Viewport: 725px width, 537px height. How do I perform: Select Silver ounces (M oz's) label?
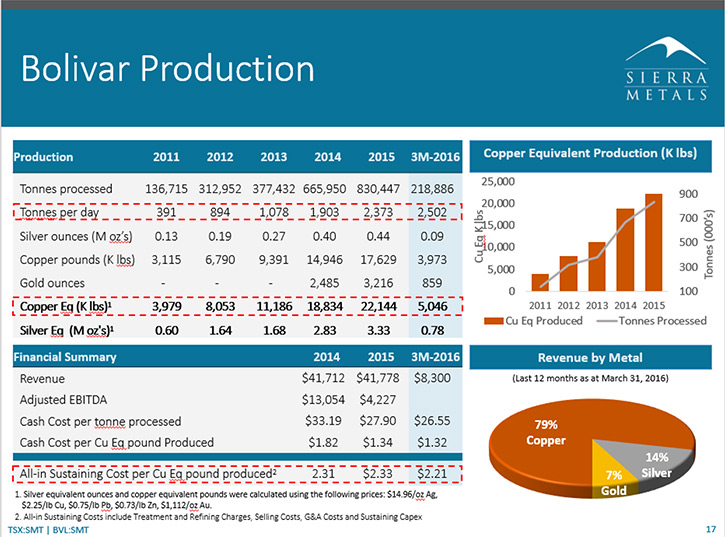[76, 236]
